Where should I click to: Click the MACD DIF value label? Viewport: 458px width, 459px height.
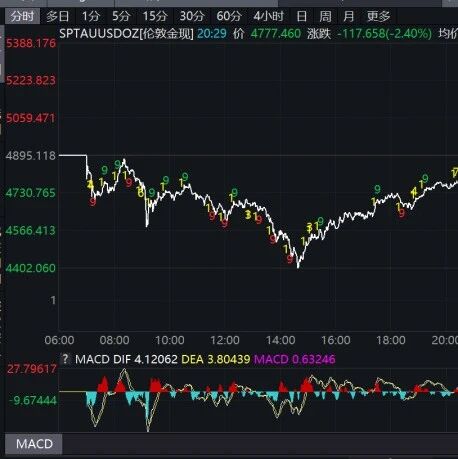point(126,359)
